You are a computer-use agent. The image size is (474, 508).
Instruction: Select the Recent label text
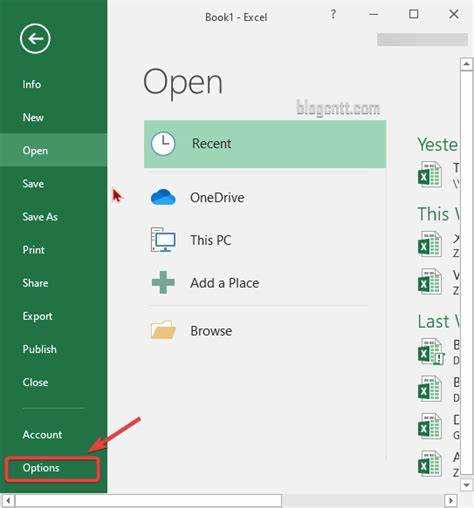click(211, 144)
